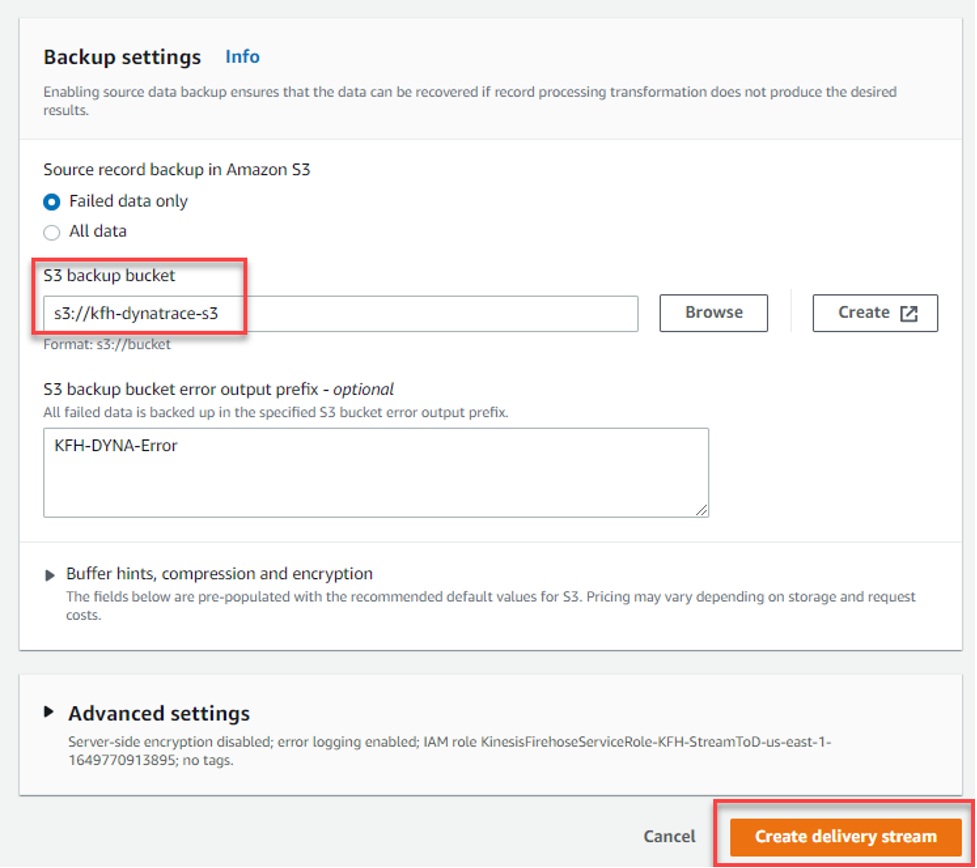Click the resize handle of the prefix textarea

pos(703,510)
